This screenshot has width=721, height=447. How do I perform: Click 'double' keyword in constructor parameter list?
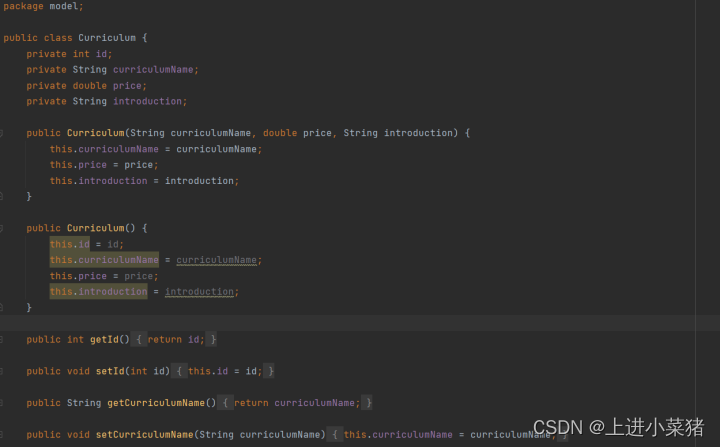point(280,133)
